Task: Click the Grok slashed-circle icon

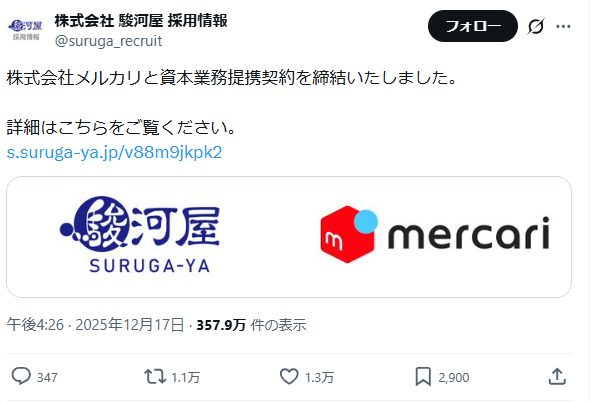Action: coord(536,26)
